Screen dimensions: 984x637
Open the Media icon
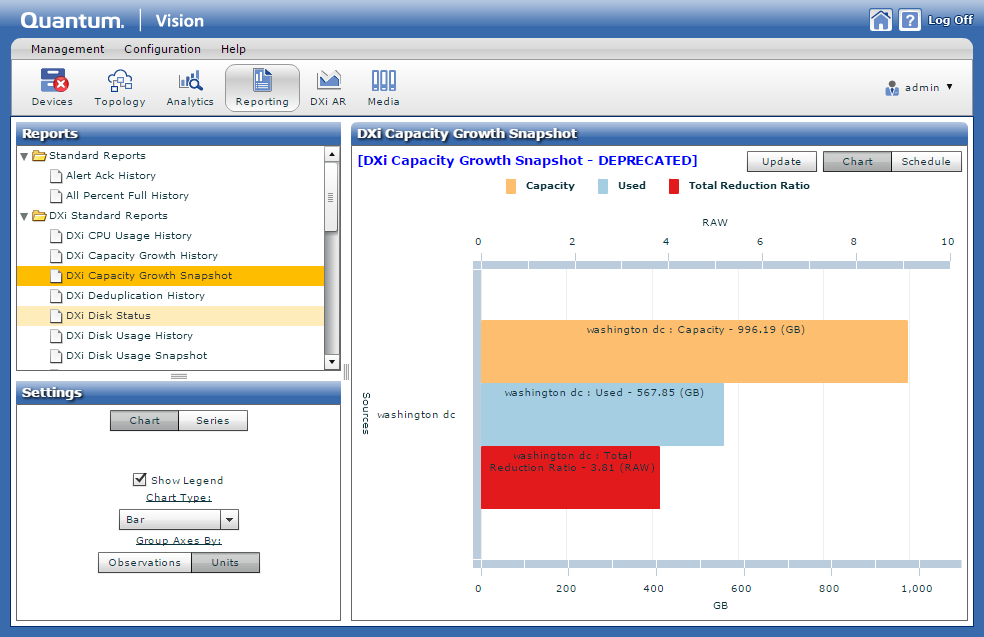click(383, 80)
